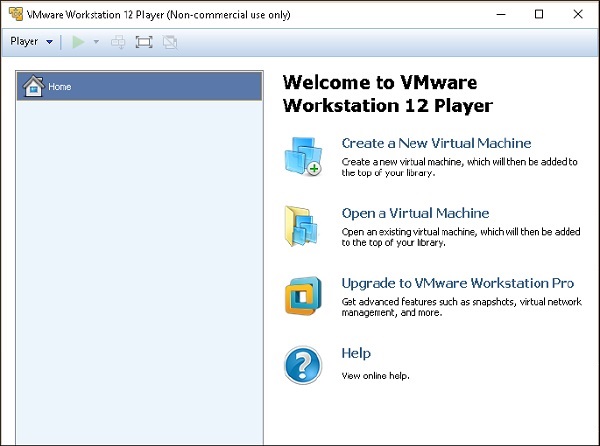Open the Player menu dropdown

pyautogui.click(x=31, y=42)
